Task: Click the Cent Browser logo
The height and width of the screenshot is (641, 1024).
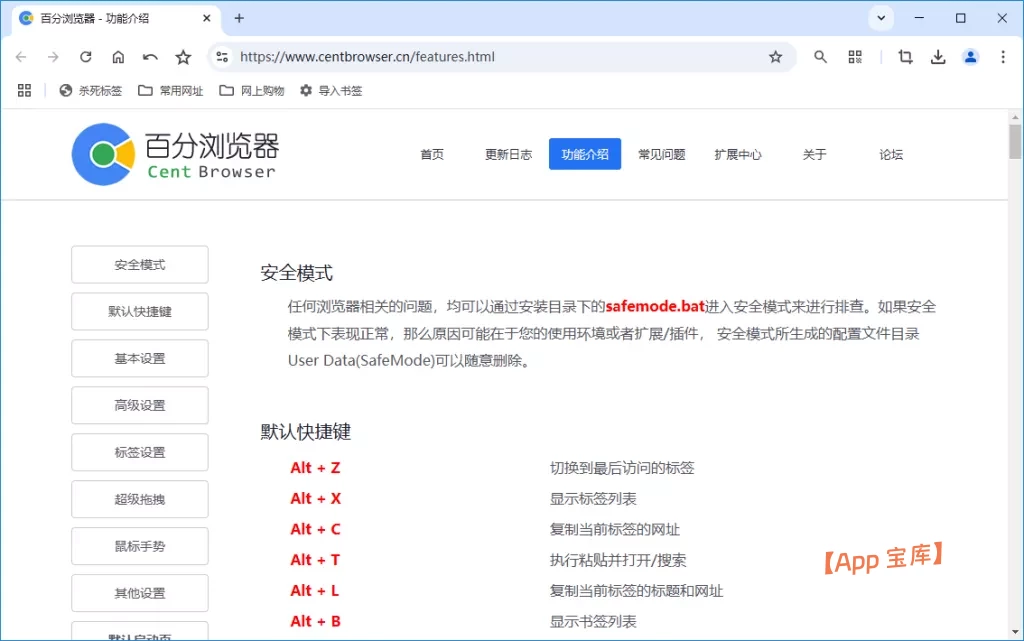Action: point(175,155)
